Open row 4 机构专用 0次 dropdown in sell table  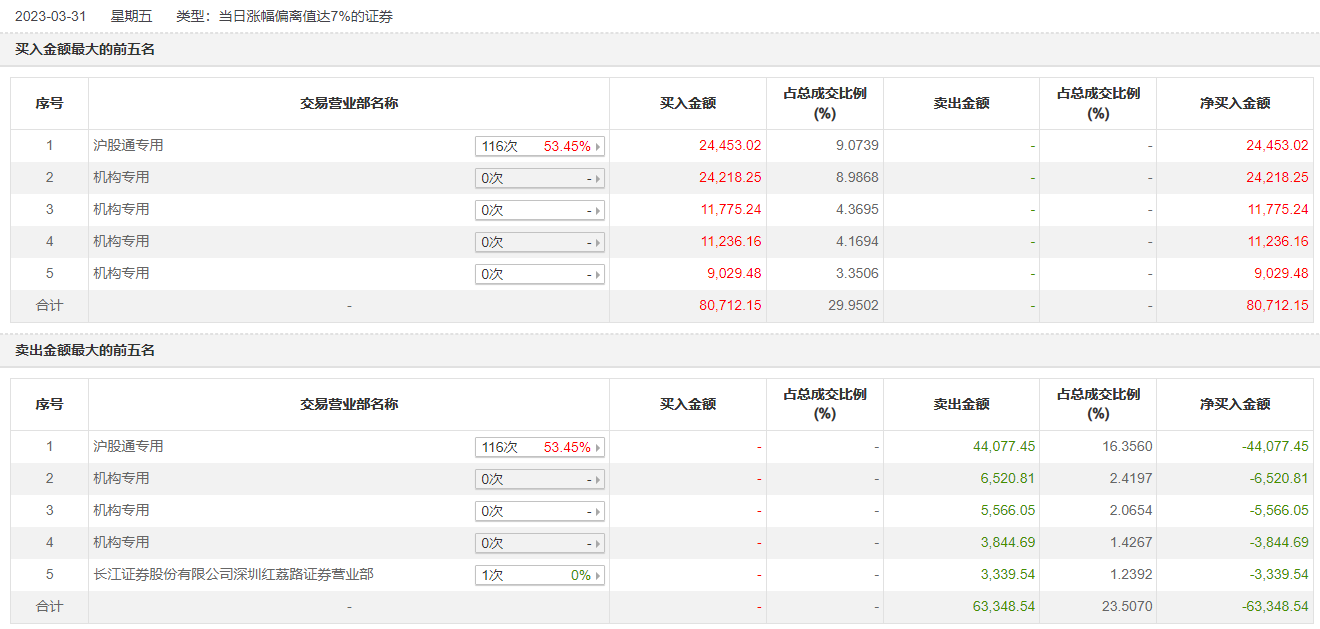click(x=540, y=544)
